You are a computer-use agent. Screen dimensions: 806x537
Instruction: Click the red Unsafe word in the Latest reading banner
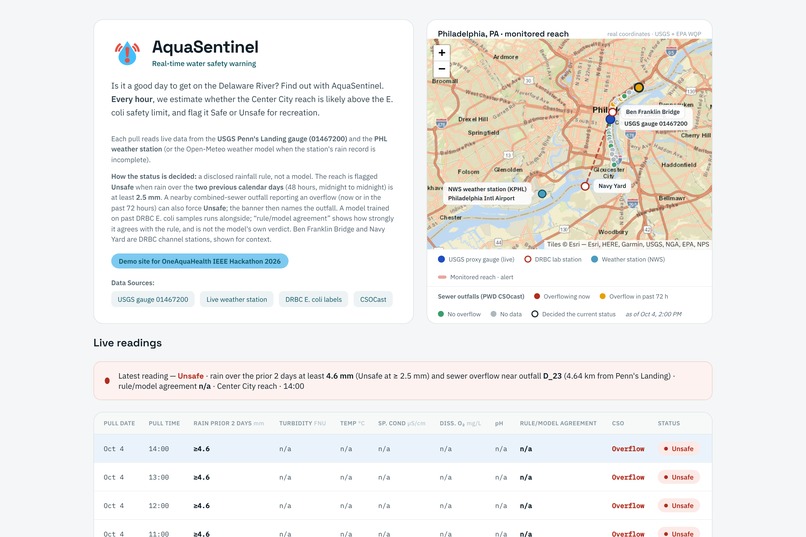190,376
